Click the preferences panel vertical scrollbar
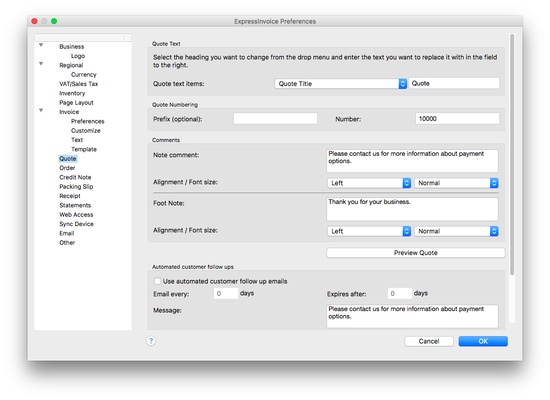 pyautogui.click(x=512, y=154)
